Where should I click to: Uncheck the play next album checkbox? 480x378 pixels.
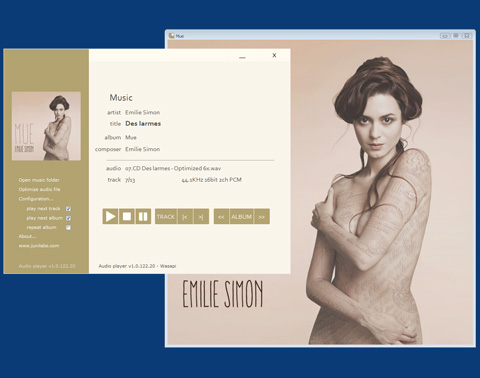click(x=68, y=218)
